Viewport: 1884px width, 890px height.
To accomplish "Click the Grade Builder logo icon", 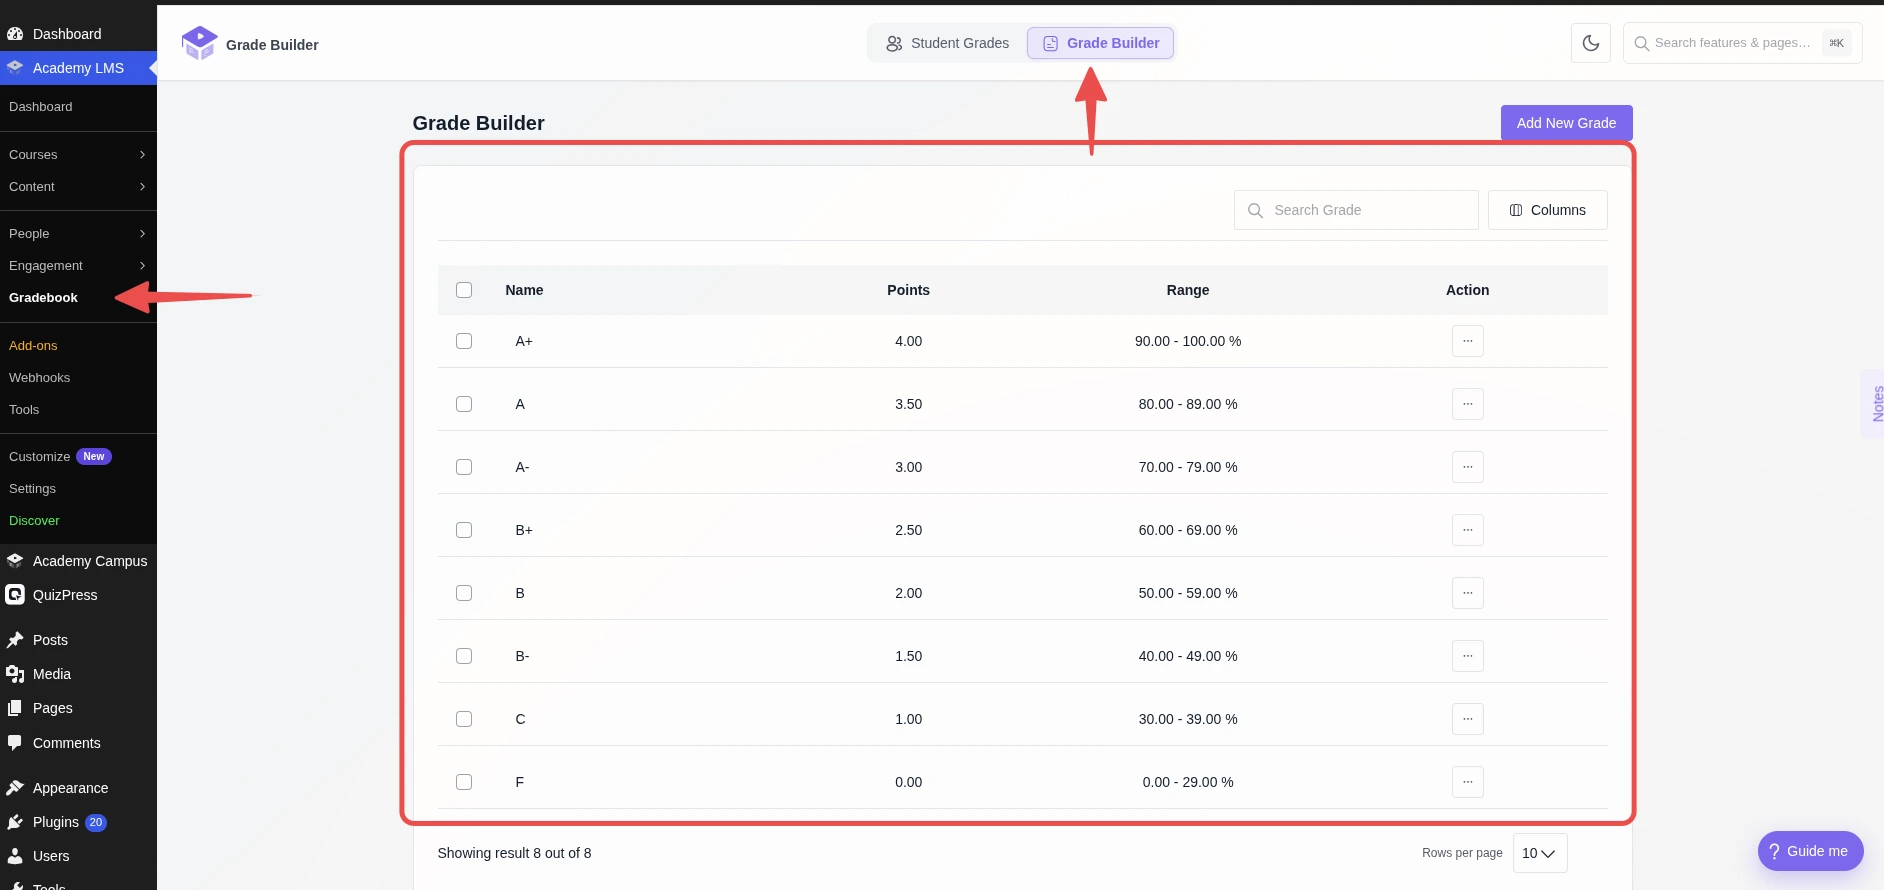I will click(199, 43).
